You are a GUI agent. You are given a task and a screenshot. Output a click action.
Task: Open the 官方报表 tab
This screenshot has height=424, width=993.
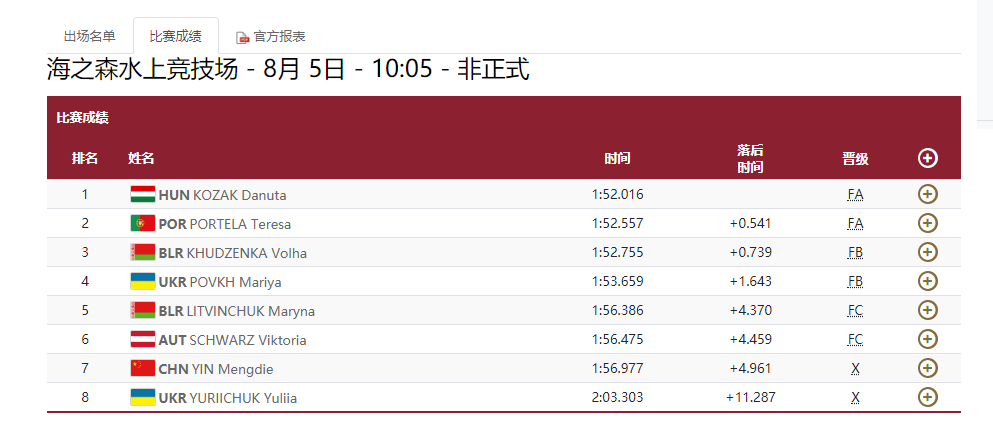tap(279, 36)
